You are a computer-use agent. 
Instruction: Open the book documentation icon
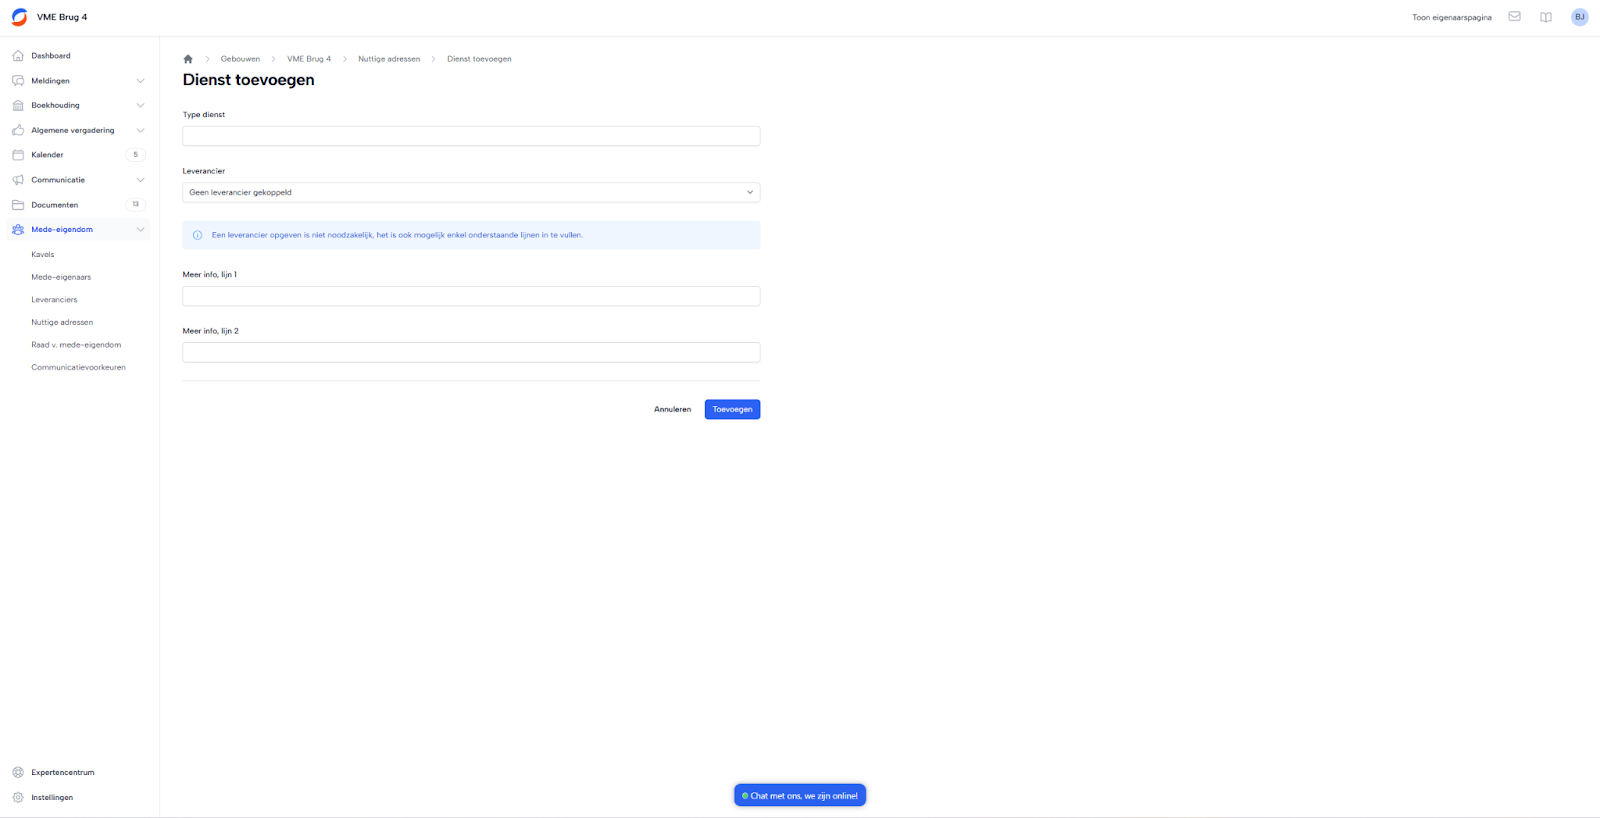coord(1545,17)
